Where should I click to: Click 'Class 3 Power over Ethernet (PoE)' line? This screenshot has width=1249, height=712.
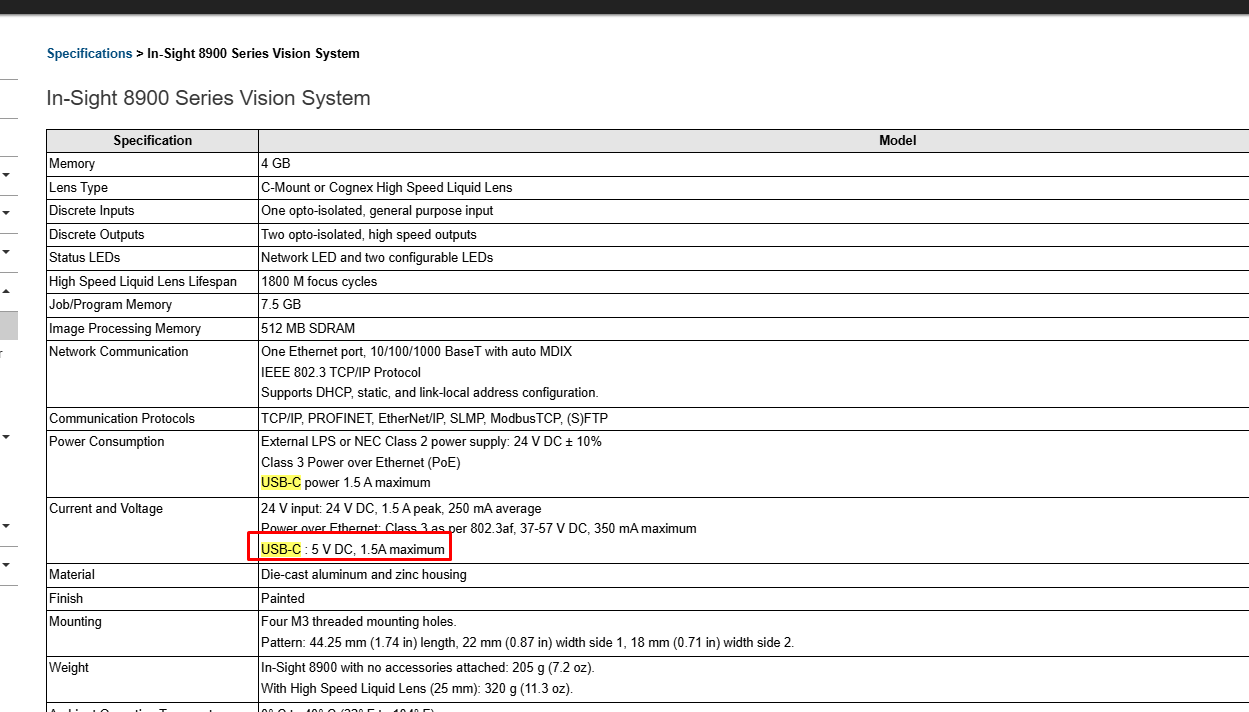pyautogui.click(x=361, y=462)
